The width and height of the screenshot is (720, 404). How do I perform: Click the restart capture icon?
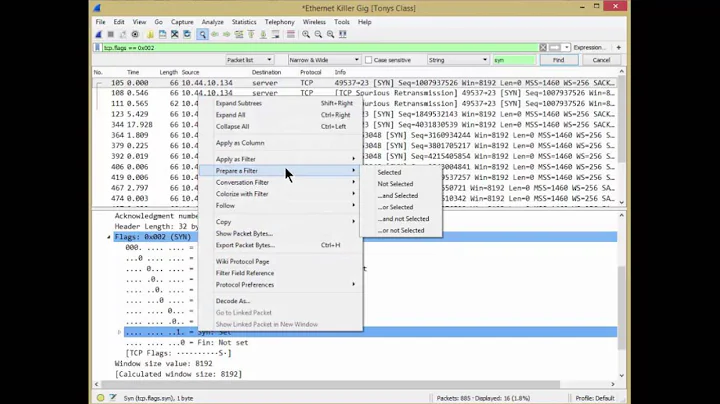(x=123, y=34)
